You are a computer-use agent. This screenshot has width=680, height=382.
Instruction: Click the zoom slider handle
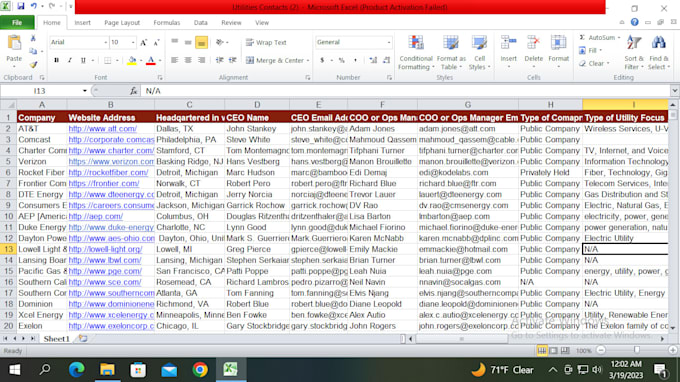[x=637, y=350]
